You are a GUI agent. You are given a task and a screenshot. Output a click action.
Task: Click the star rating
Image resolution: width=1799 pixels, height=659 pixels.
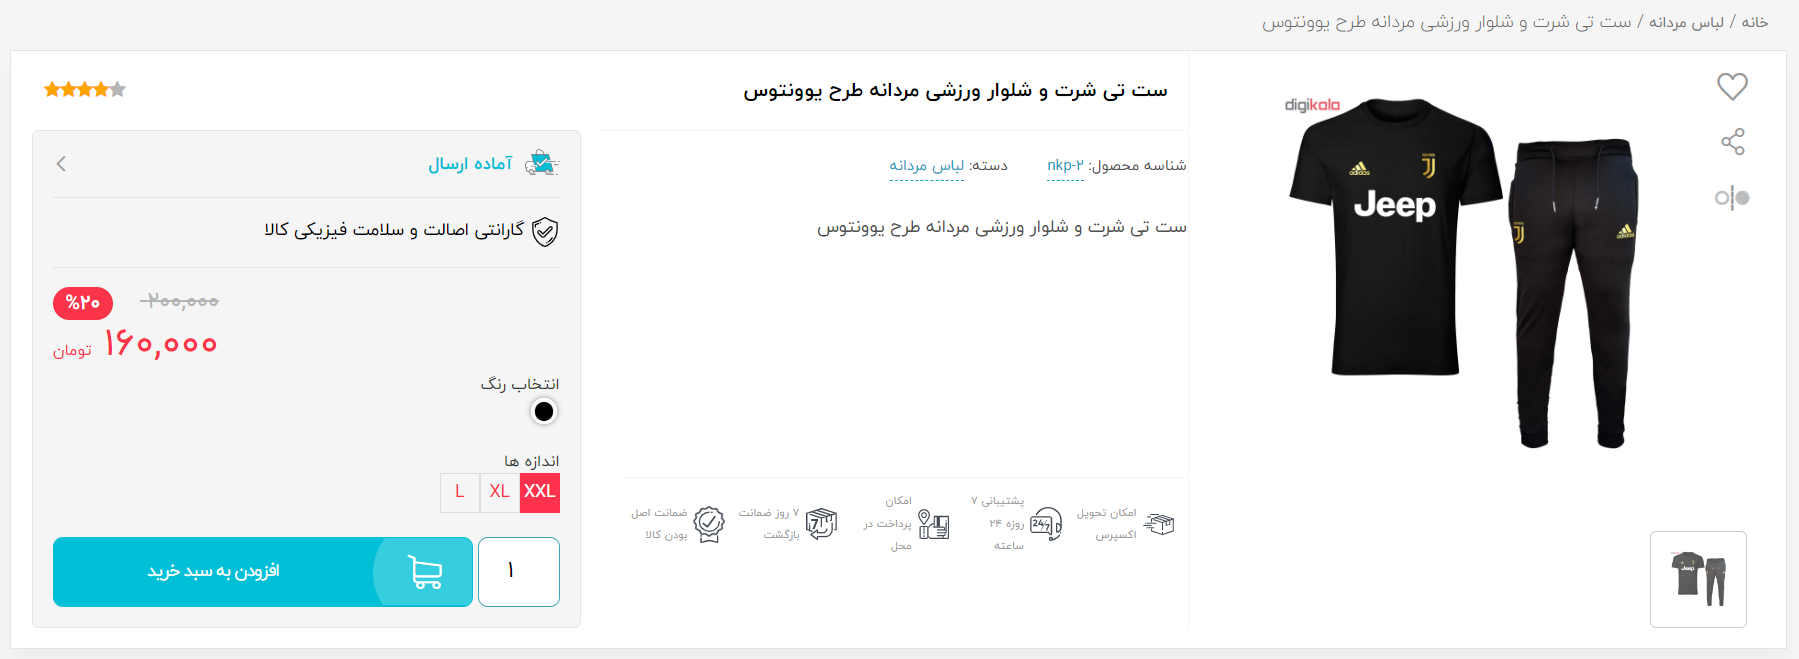click(x=85, y=90)
